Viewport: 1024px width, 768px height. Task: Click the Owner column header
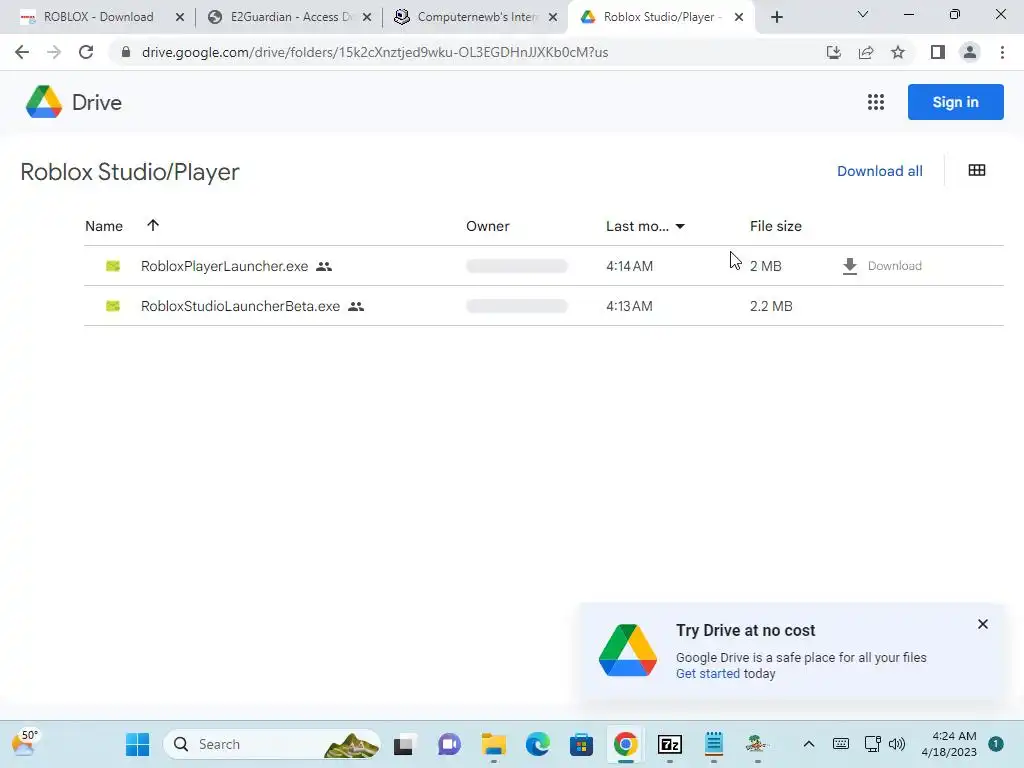point(488,226)
